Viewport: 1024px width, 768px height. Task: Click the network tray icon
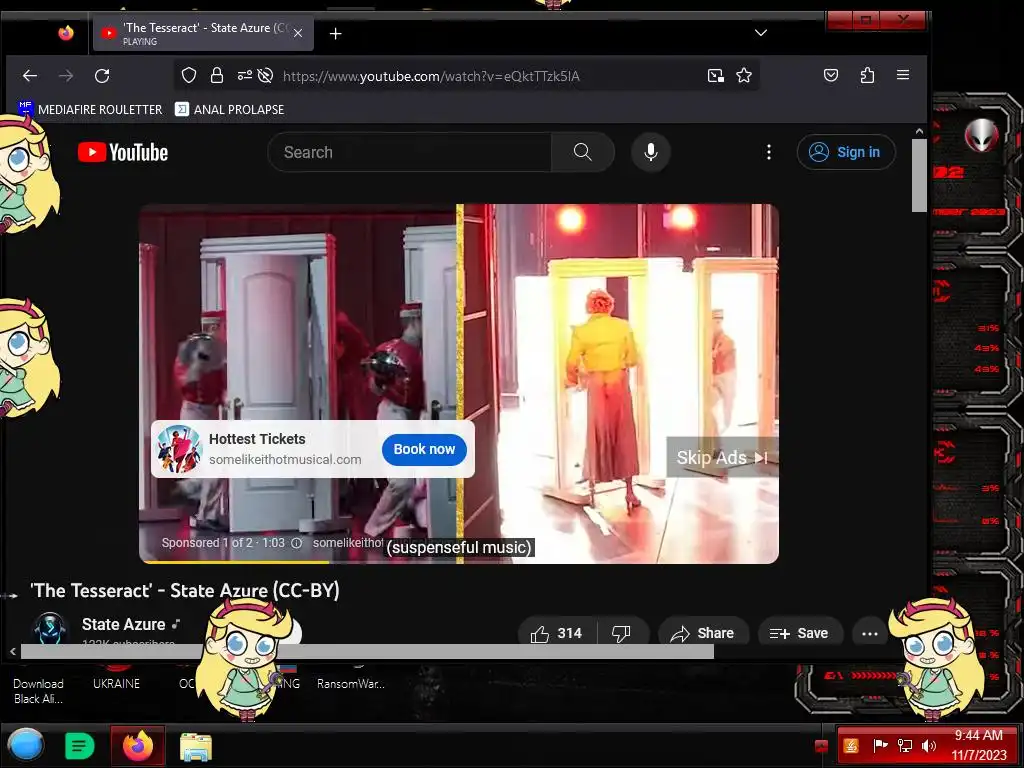coord(904,745)
